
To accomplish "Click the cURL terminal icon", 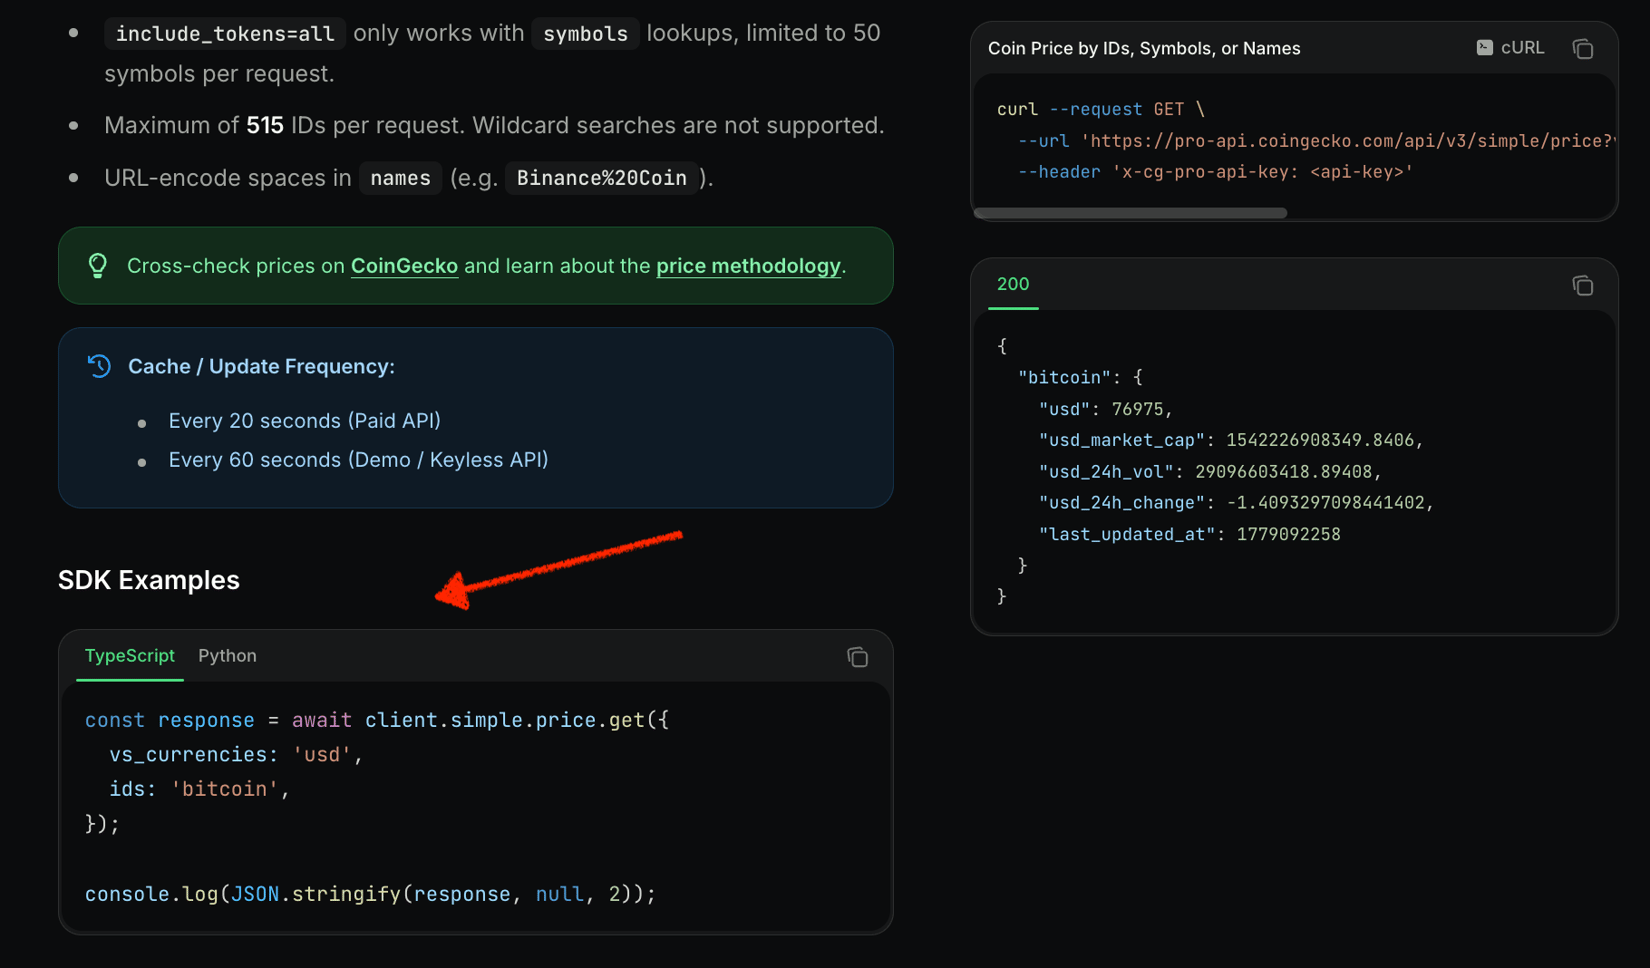I will coord(1485,48).
